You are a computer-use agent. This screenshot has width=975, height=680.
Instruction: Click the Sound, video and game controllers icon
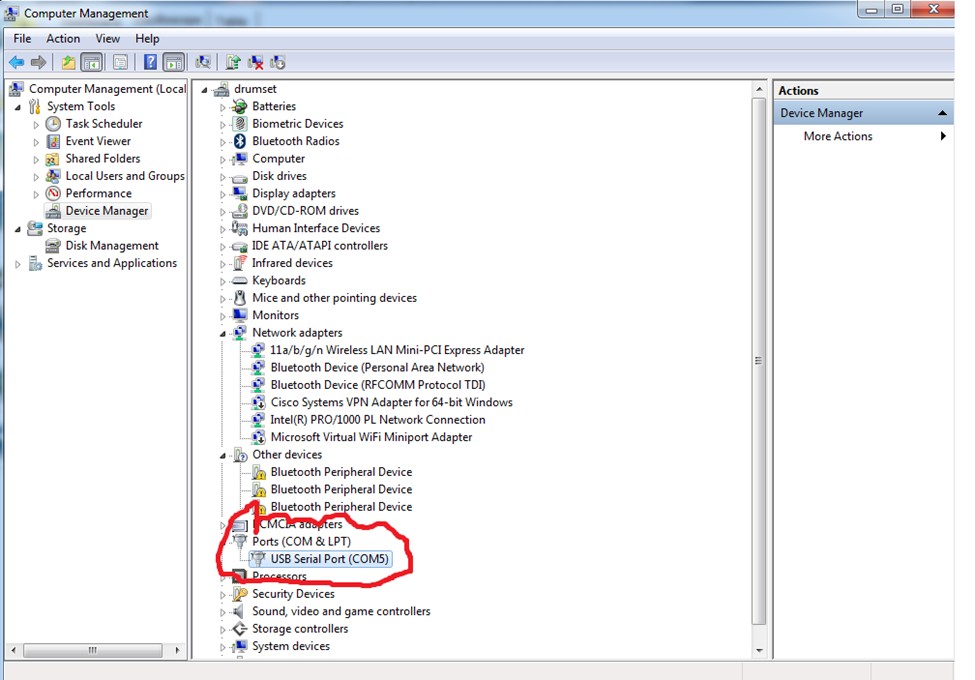pos(239,611)
